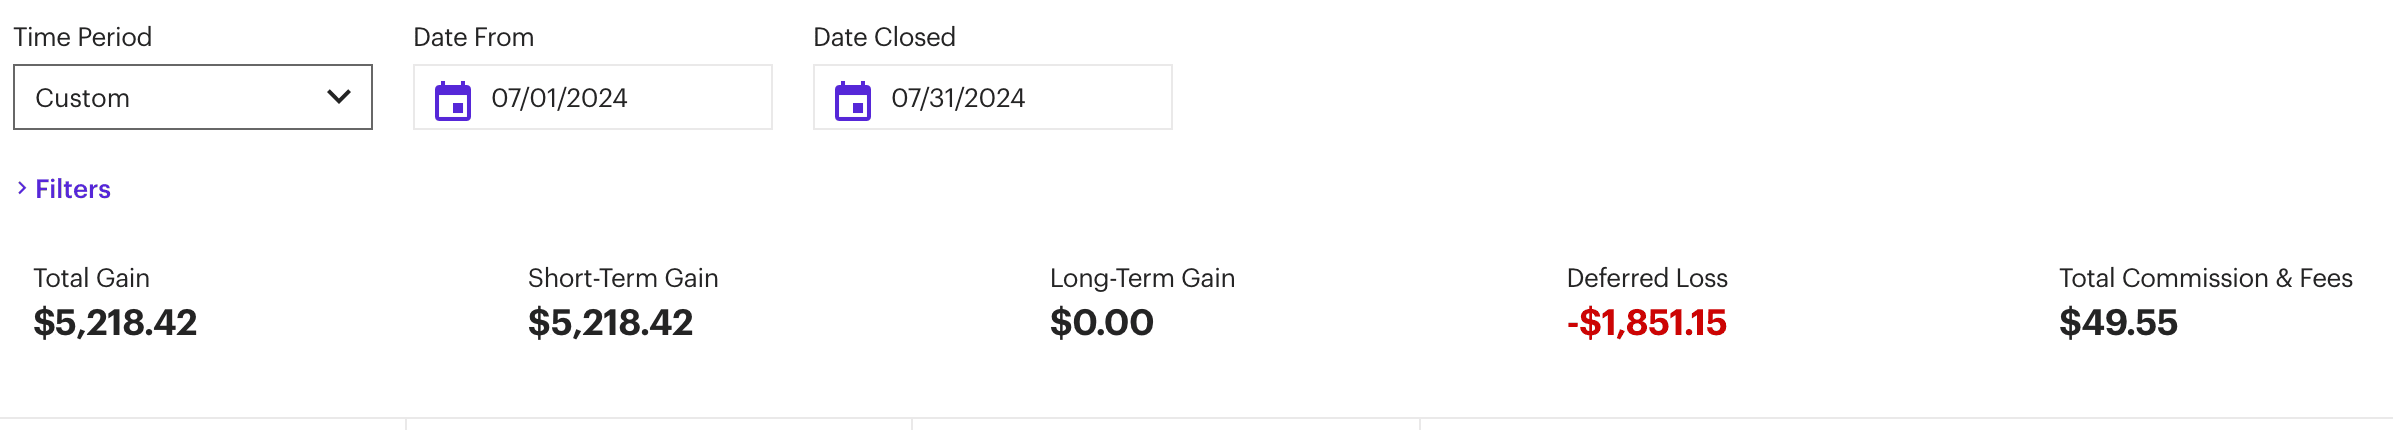Click the Date From label
2406x430 pixels.
click(474, 37)
